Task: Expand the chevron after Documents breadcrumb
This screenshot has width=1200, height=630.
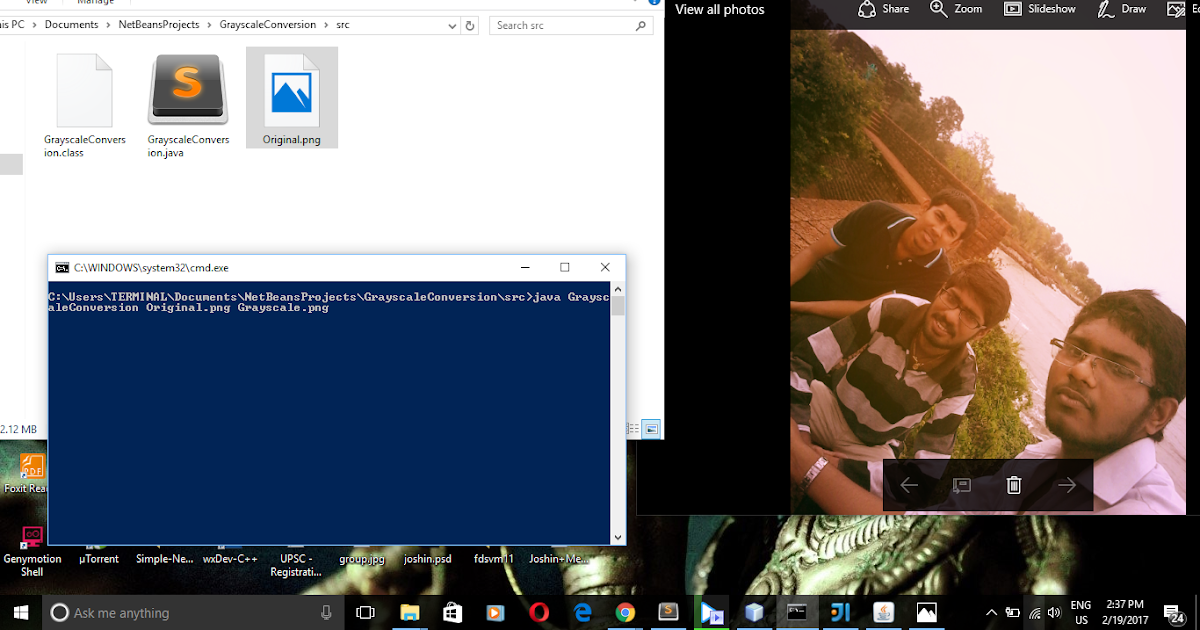Action: pos(108,24)
